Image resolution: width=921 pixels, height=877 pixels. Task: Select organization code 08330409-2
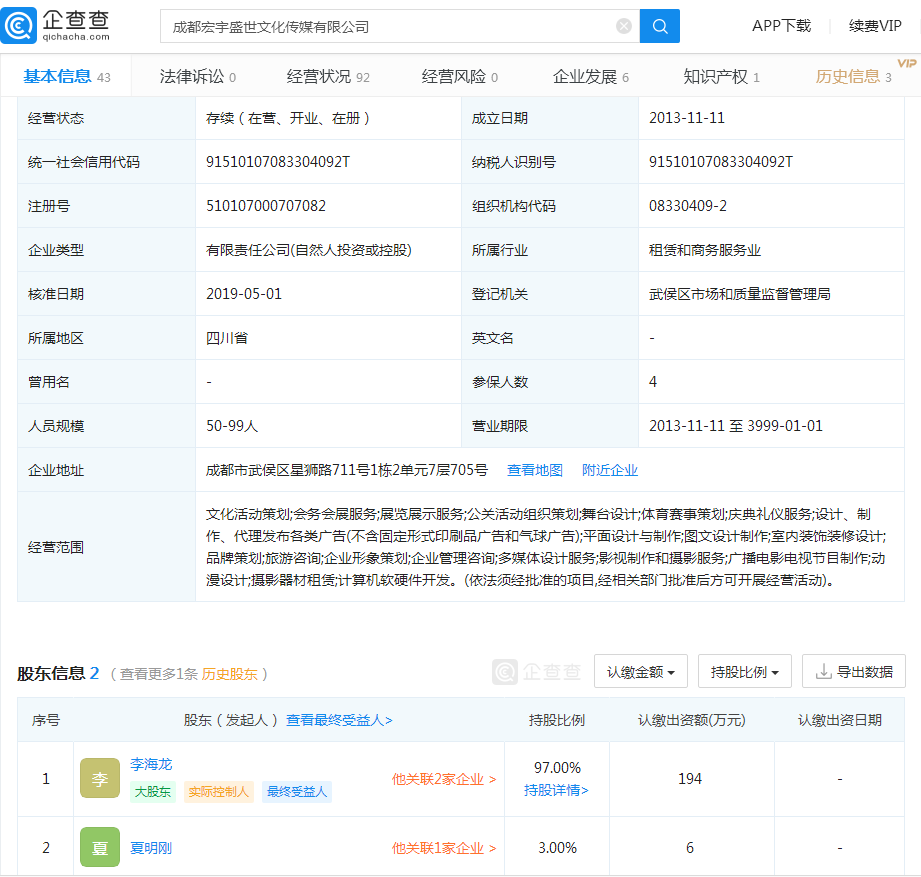coord(688,206)
